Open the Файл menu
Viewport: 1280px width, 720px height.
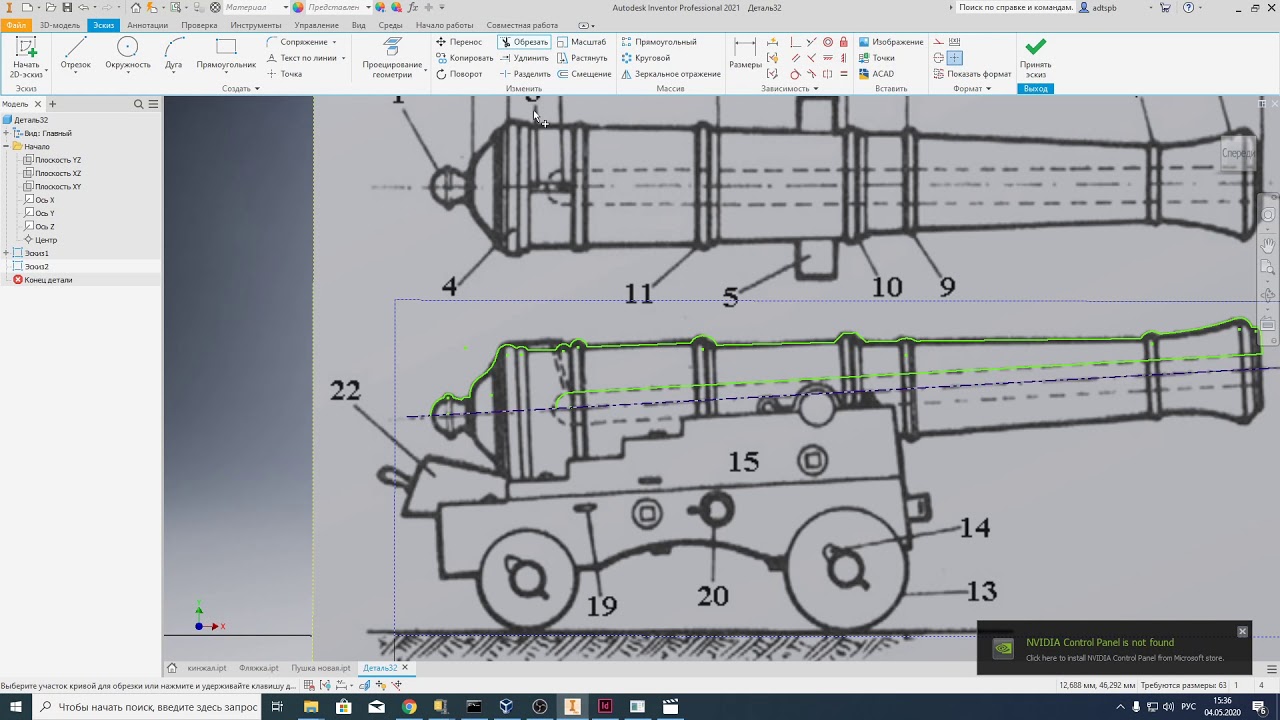[16, 25]
